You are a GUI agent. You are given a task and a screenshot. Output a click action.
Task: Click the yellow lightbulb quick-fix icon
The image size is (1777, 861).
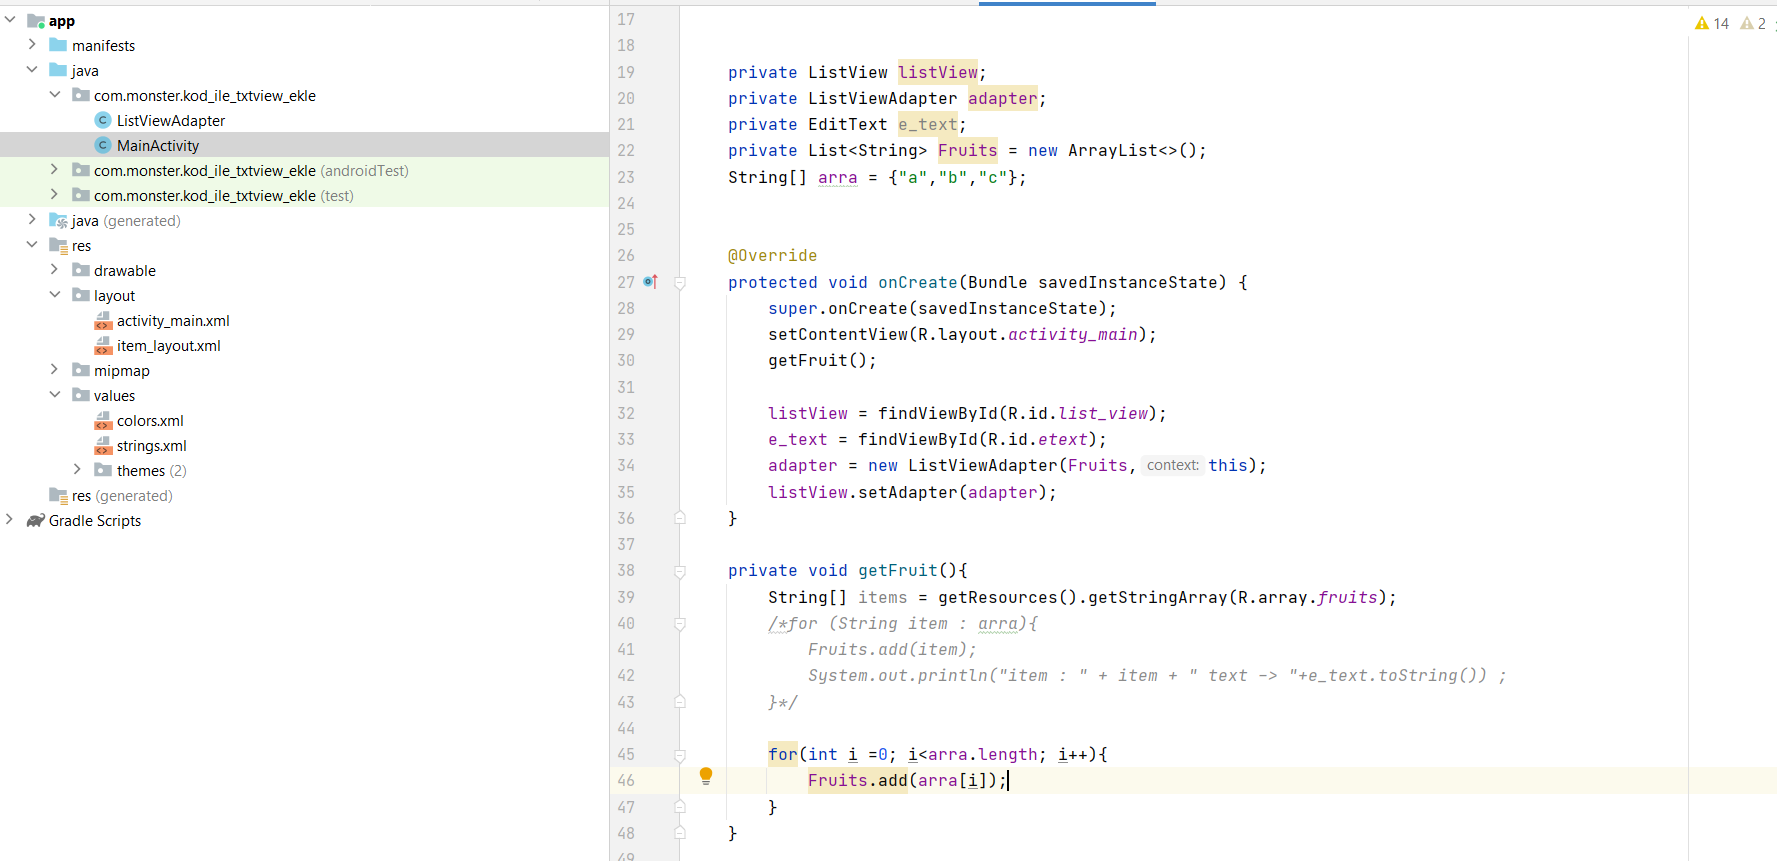(x=706, y=776)
